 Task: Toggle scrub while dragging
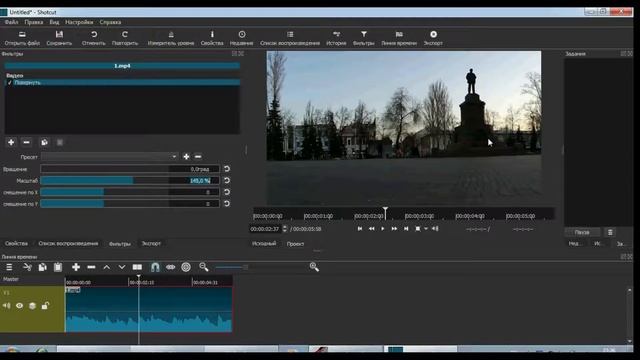(x=171, y=267)
